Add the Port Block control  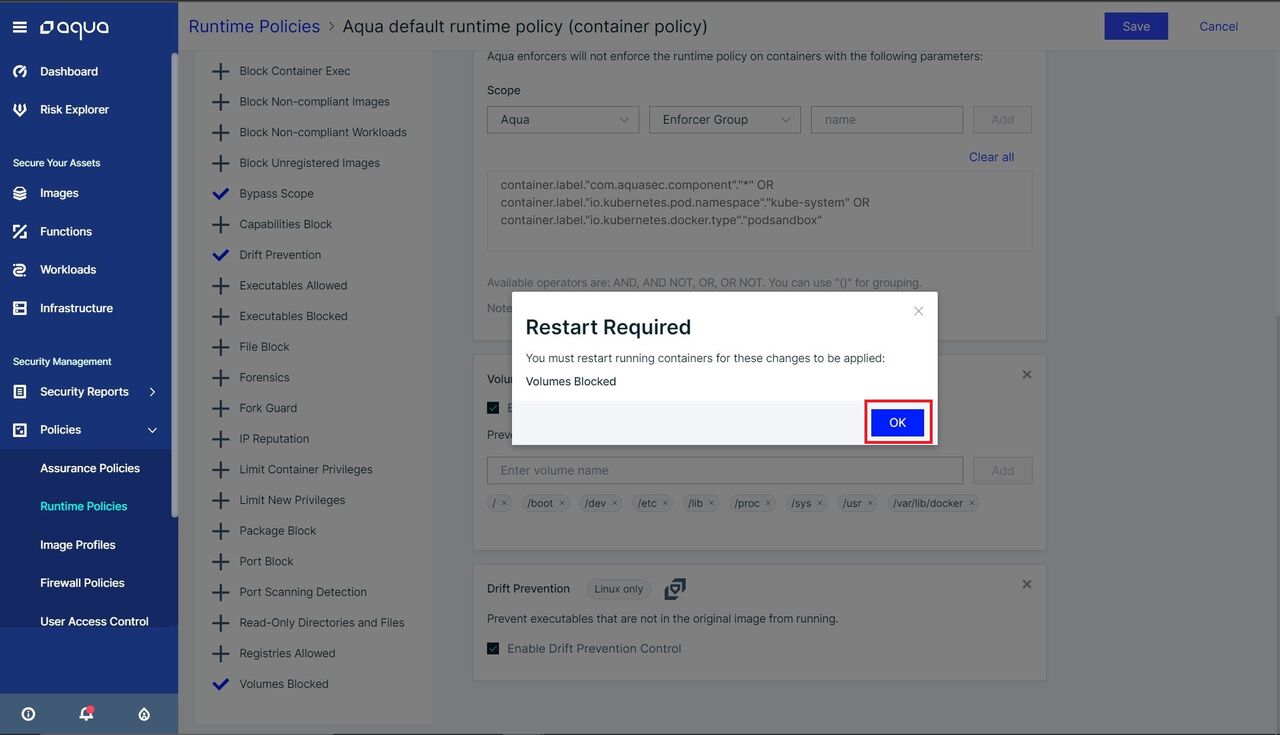221,562
